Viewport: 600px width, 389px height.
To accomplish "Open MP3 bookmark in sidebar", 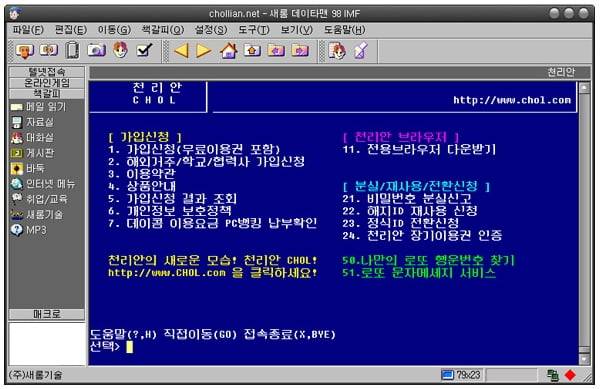I will tap(29, 230).
